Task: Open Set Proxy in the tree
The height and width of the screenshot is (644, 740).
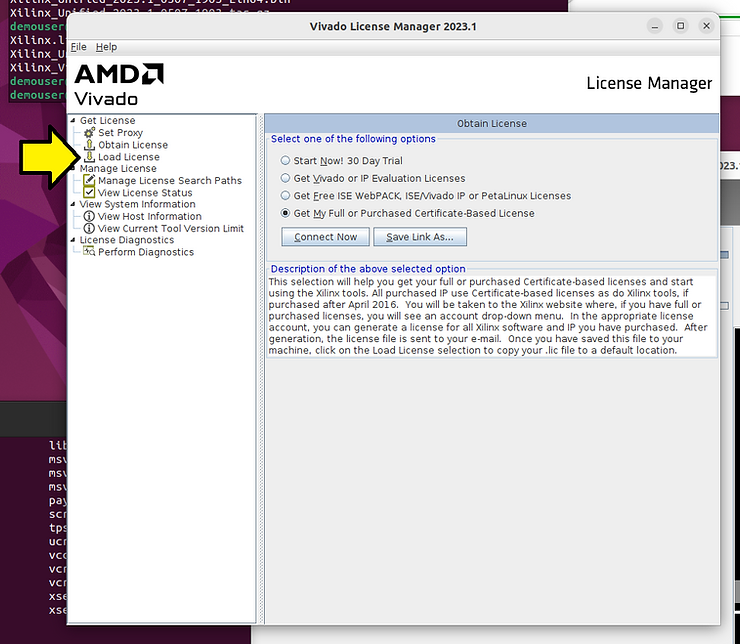Action: (120, 133)
